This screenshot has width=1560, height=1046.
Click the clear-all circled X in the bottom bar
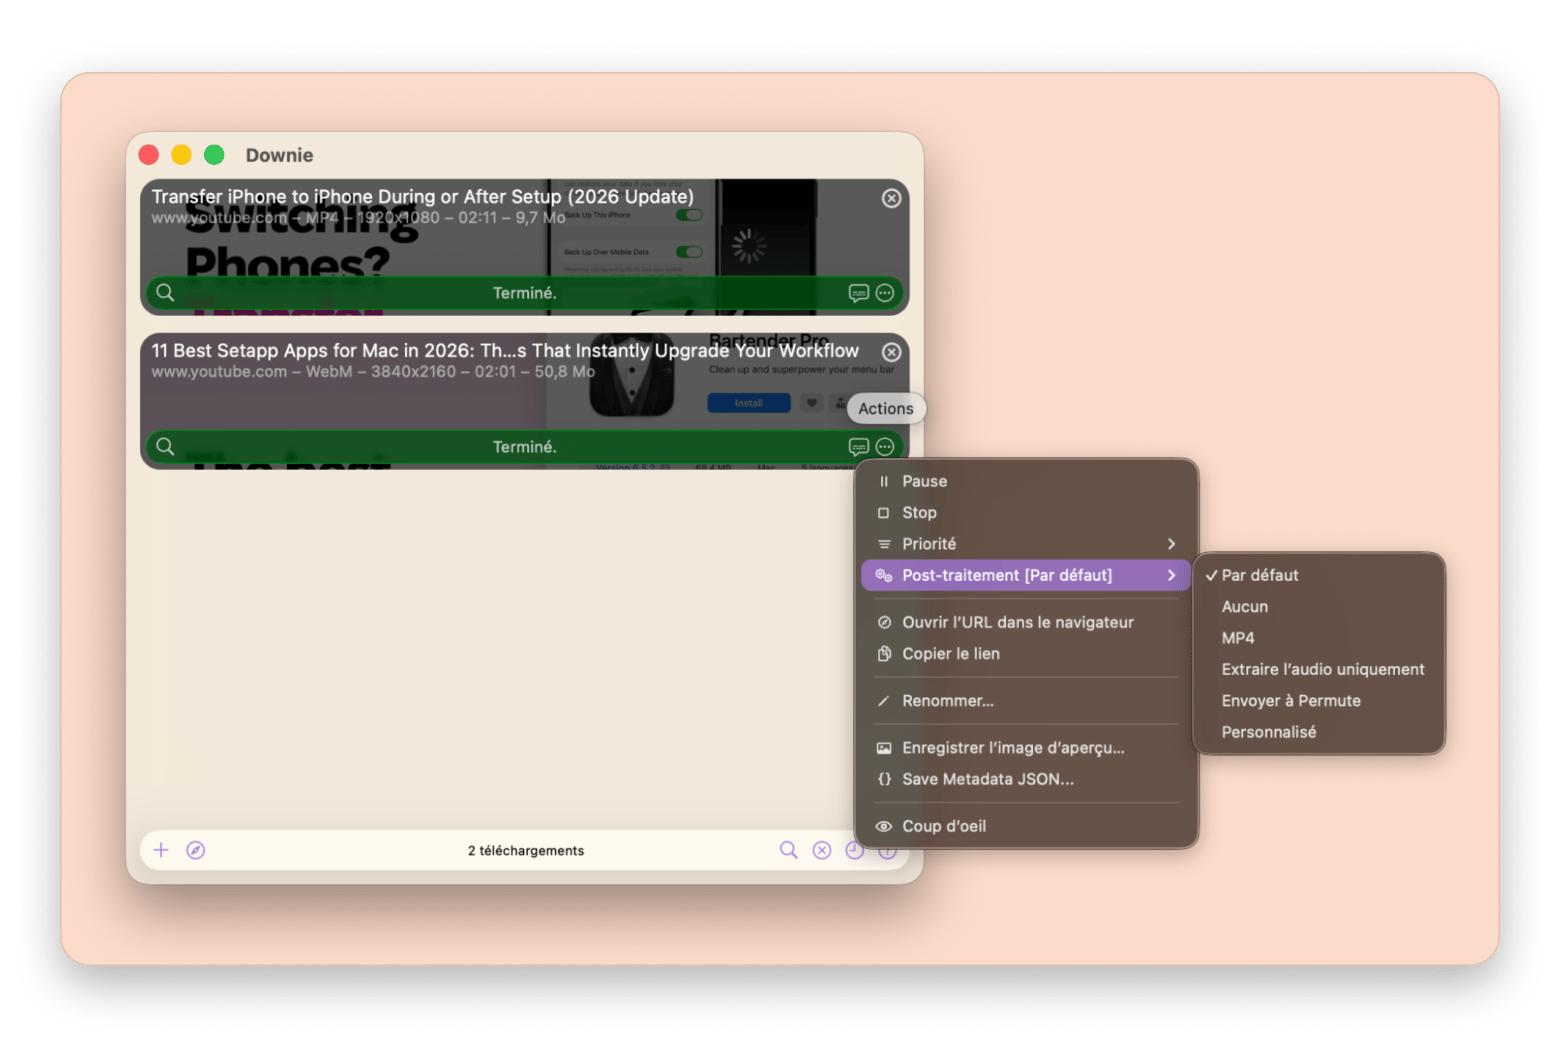[x=822, y=850]
